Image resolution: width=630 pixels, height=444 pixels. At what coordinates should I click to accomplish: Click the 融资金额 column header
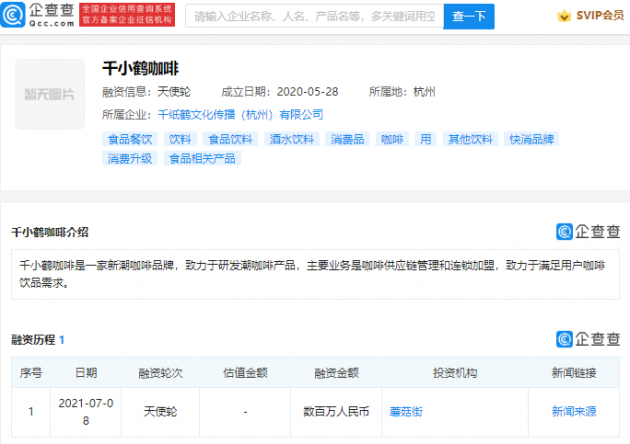(336, 373)
